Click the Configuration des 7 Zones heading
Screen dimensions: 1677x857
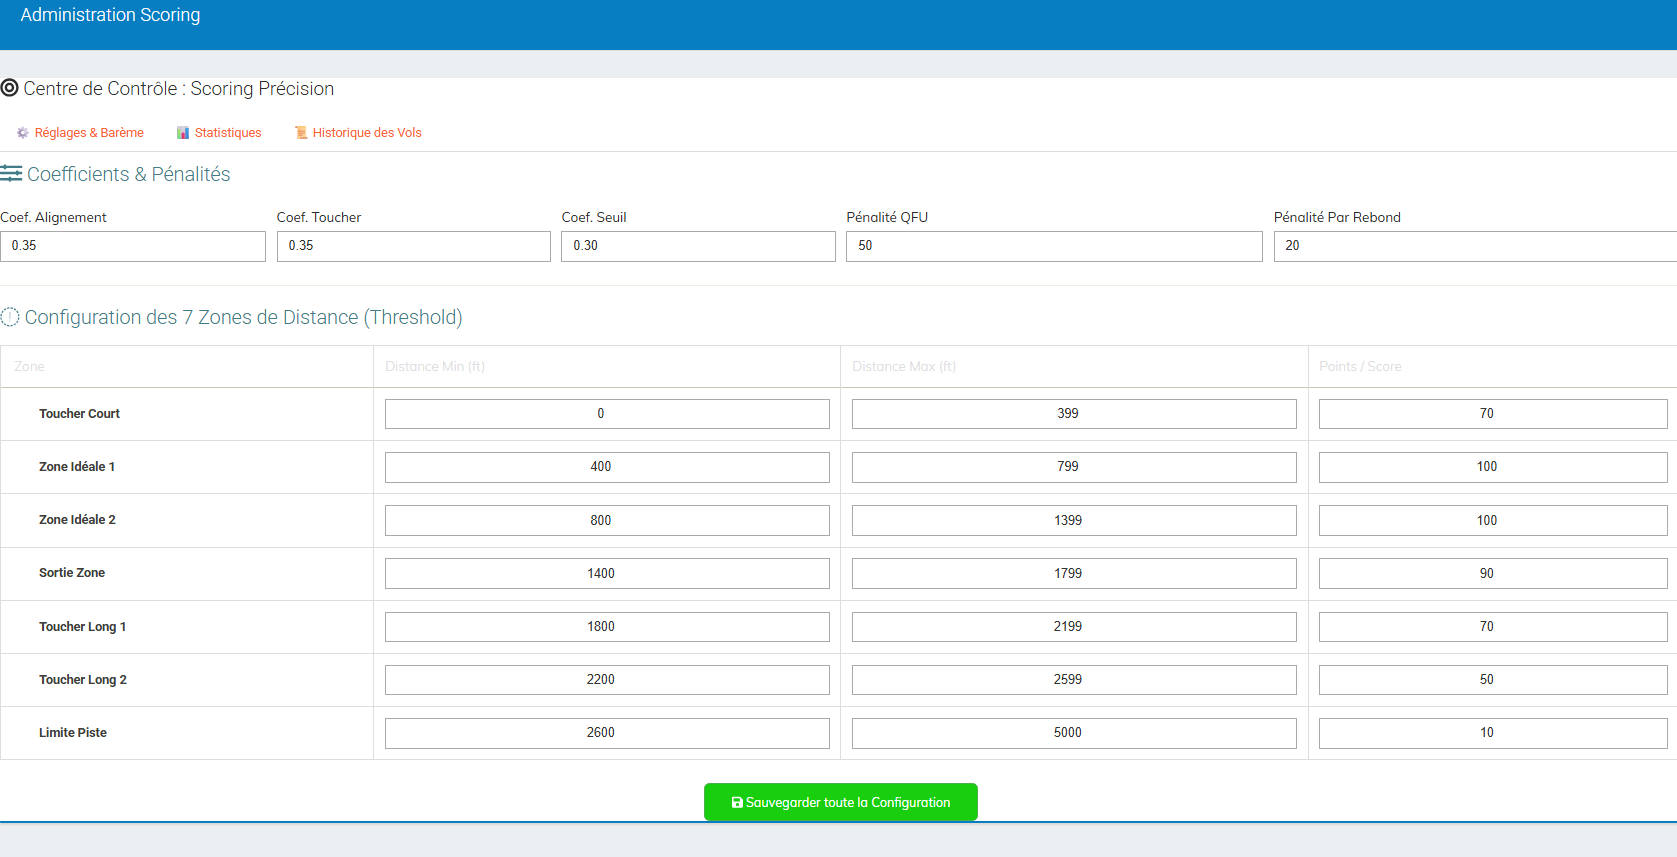[x=243, y=317]
